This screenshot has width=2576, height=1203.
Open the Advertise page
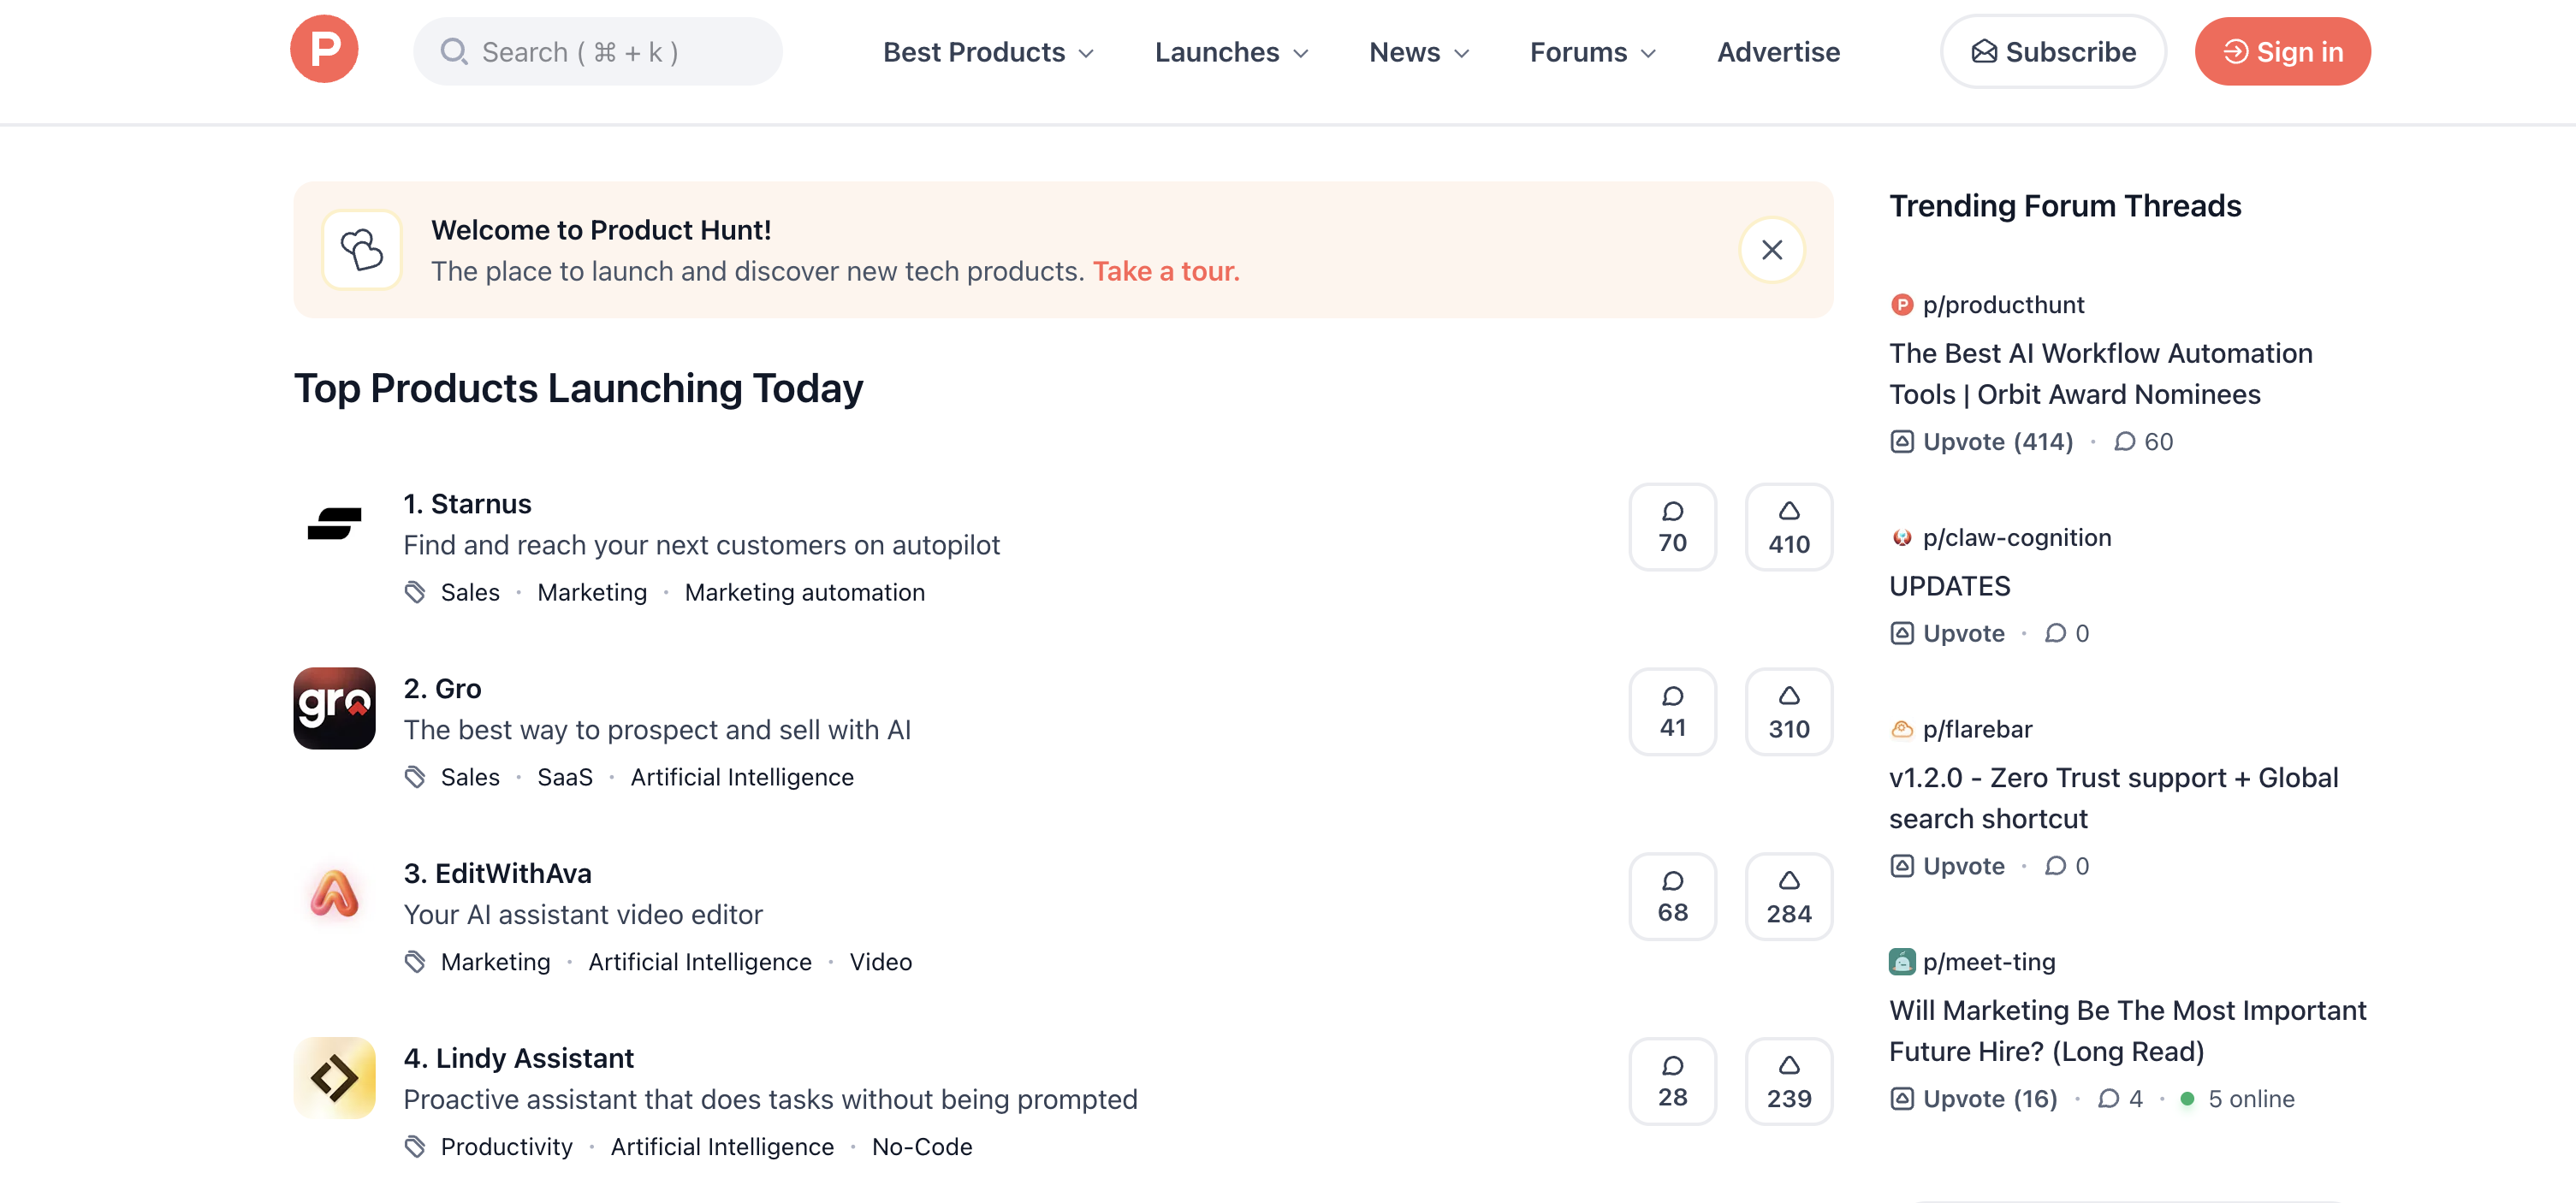click(x=1778, y=52)
